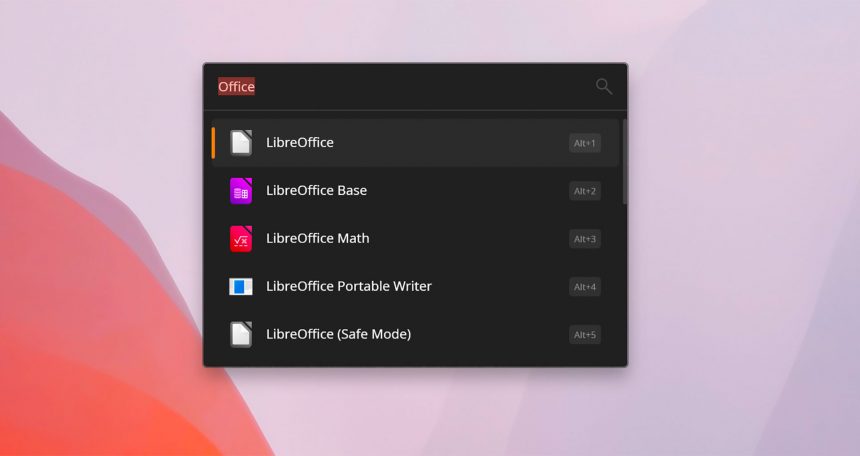
Task: Choose the LibreOffice (Safe Mode) entry
Action: click(x=415, y=334)
